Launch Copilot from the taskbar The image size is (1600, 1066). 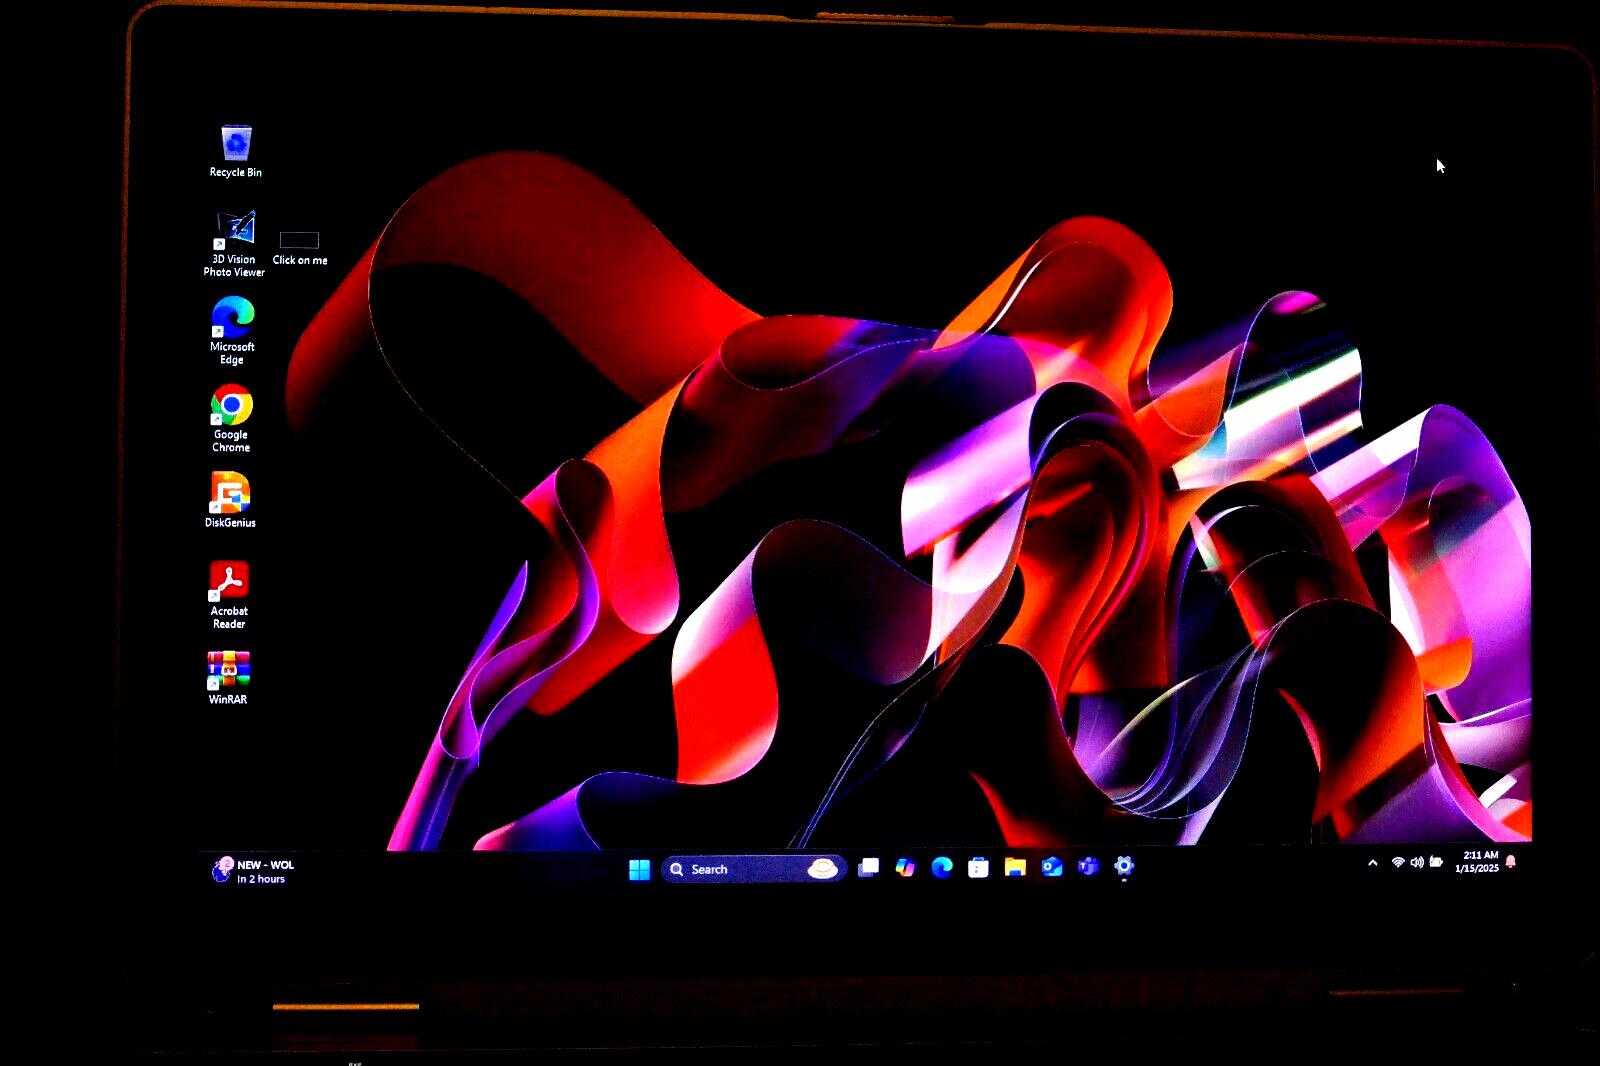click(905, 867)
